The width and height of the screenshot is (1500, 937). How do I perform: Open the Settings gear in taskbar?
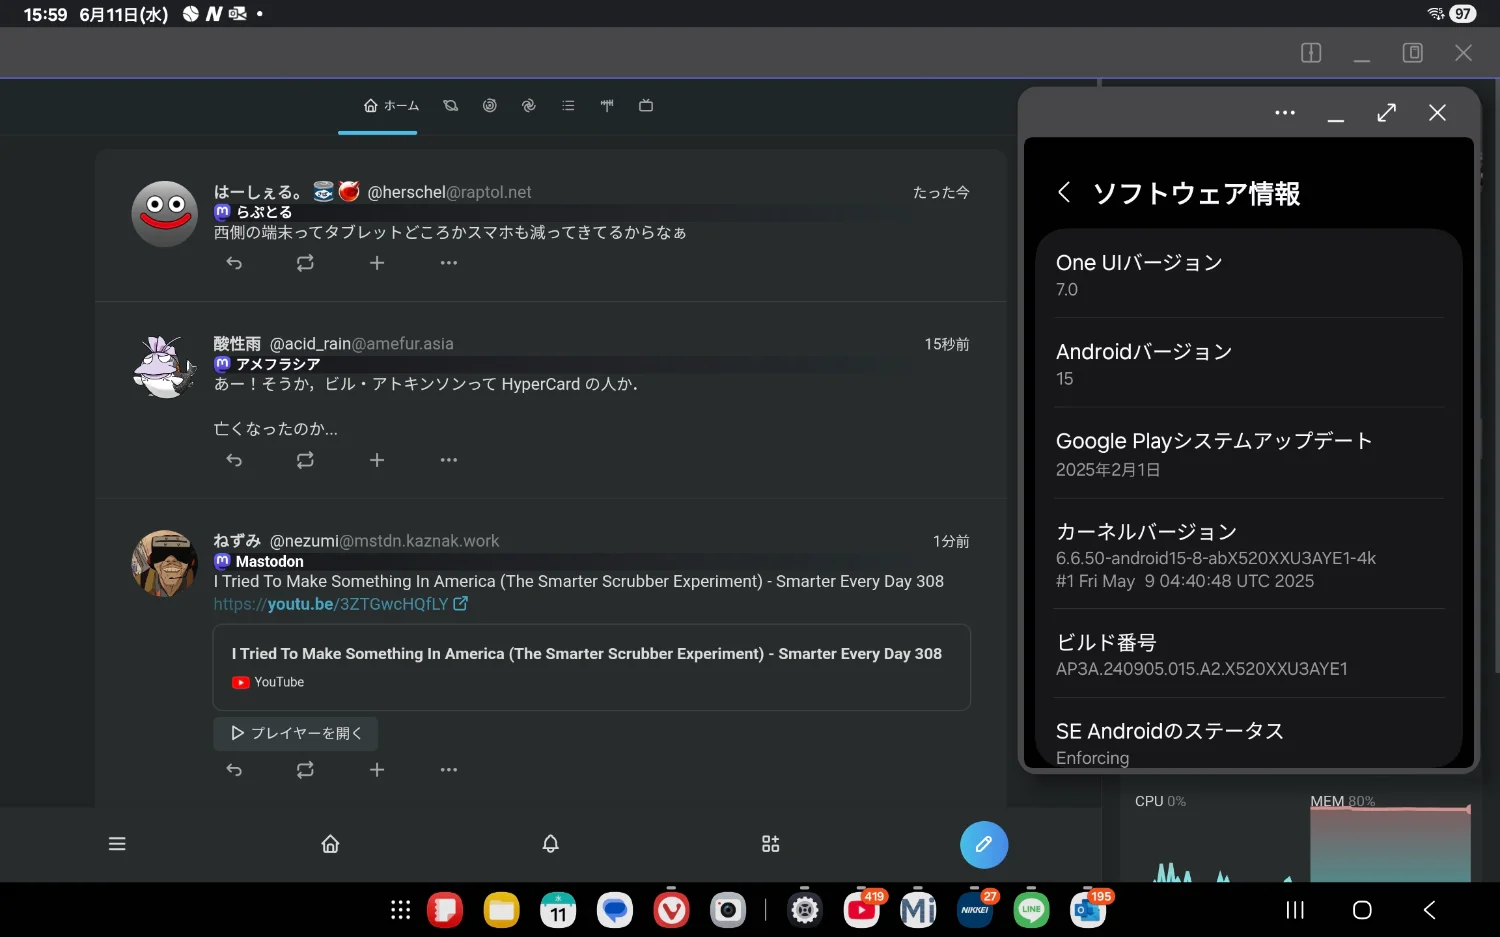pyautogui.click(x=805, y=910)
